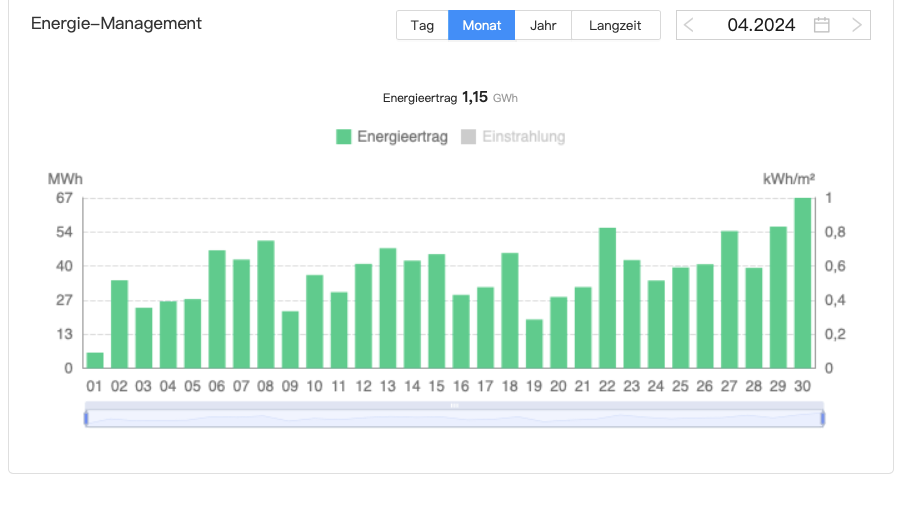Open the calendar icon in date picker
The width and height of the screenshot is (901, 507).
[821, 25]
